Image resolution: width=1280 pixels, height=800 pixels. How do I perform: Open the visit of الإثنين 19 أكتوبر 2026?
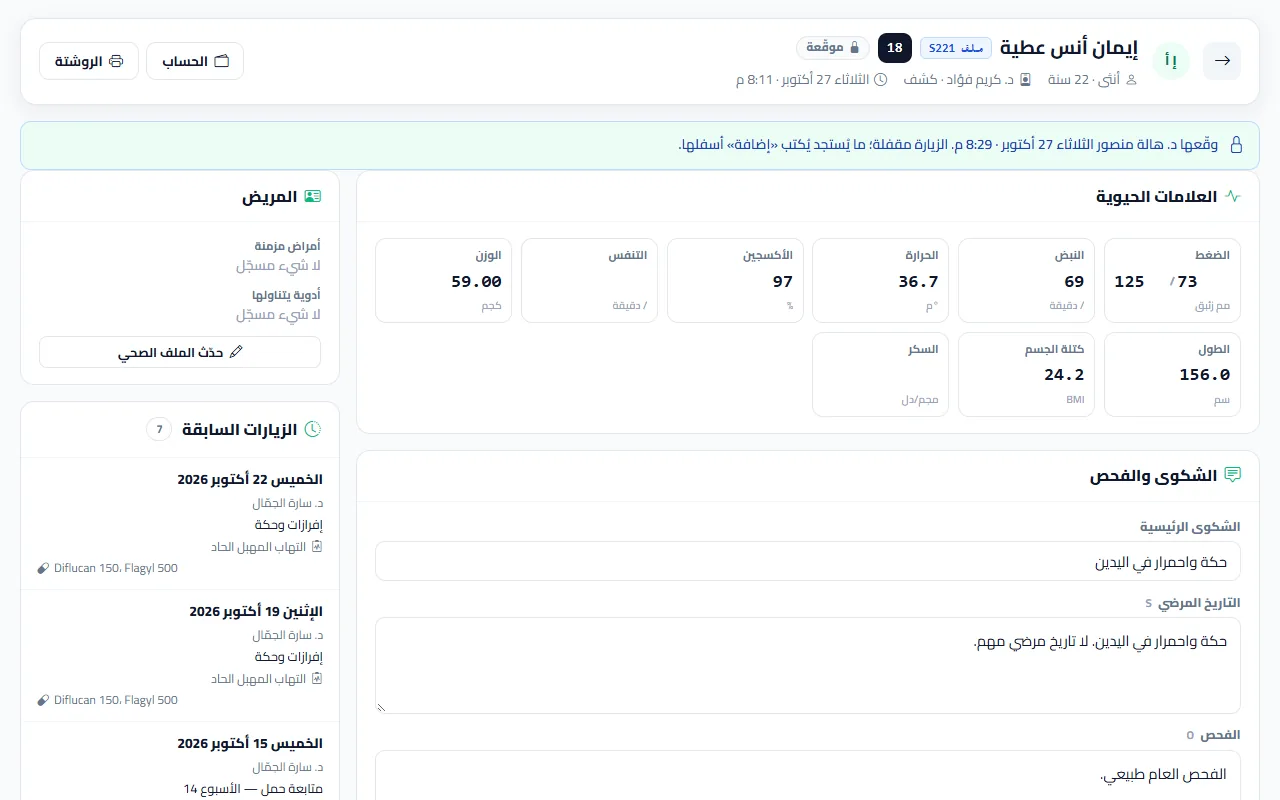pyautogui.click(x=180, y=655)
